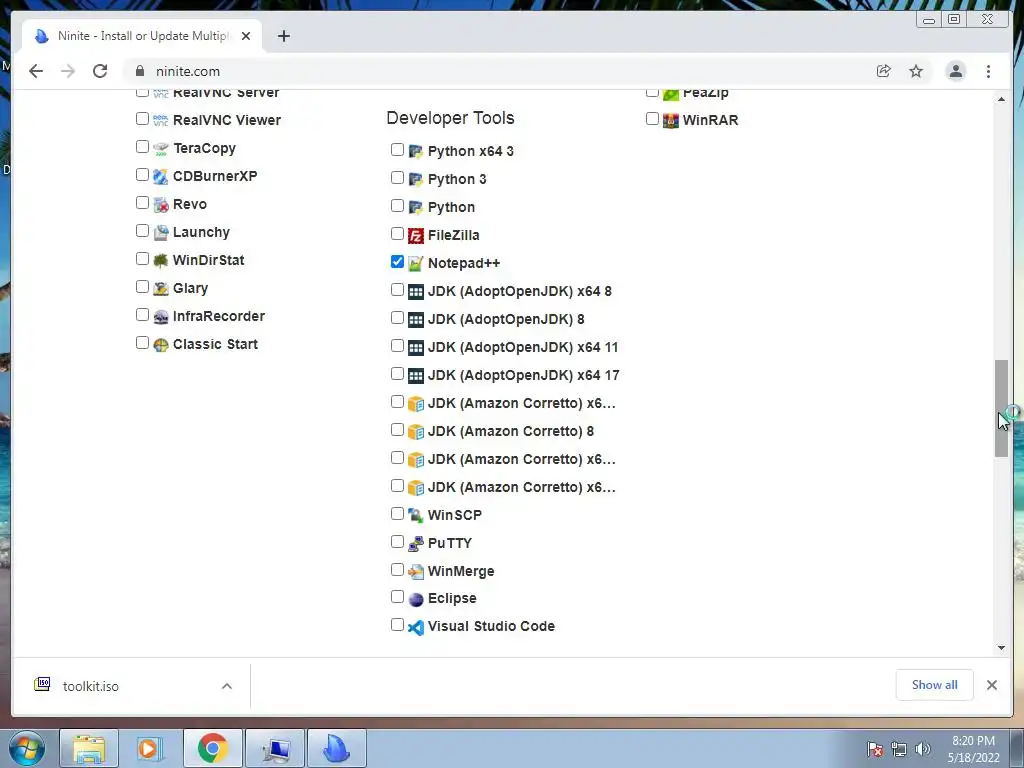Click the RealVNC Viewer icon
1024x768 pixels.
[x=161, y=120]
